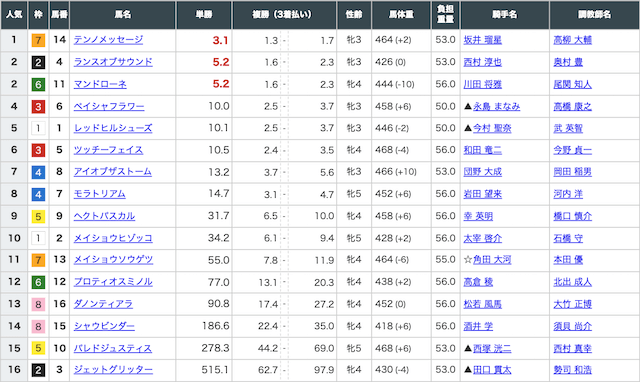Open horse link ランスオブサウンド
This screenshot has height=382, width=640.
tap(113, 62)
